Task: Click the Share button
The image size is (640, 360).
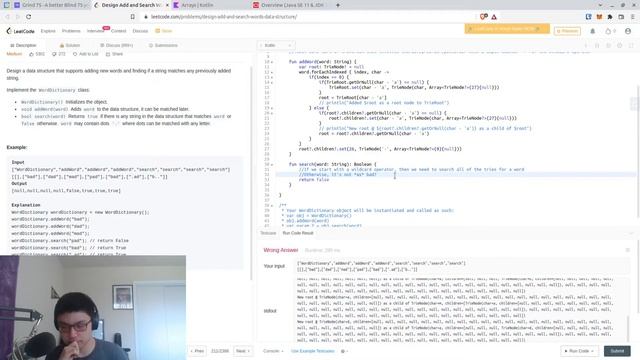Action: point(114,54)
